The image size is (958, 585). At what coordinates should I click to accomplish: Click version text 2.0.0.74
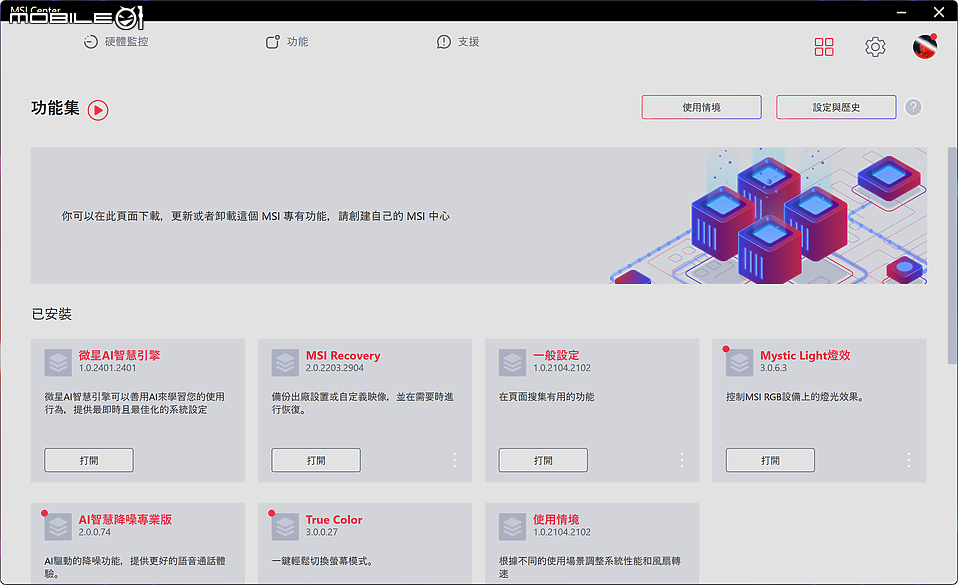[x=95, y=532]
